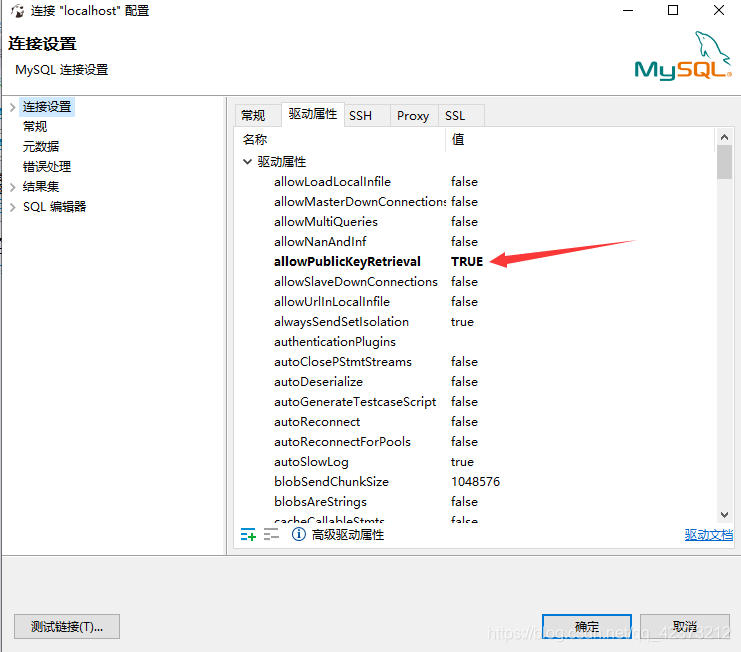
Task: Click the false value of allowMultiQueries
Action: (464, 222)
